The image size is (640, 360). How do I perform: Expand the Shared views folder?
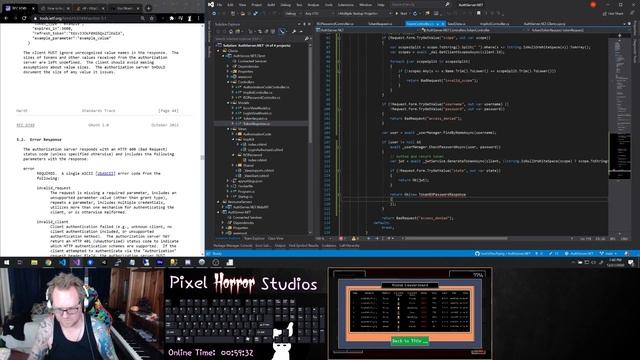point(233,165)
